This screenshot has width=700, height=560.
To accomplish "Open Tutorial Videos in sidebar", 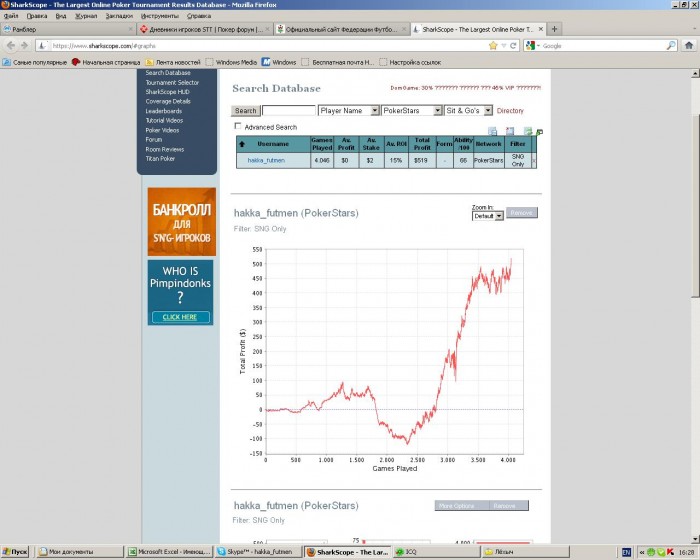I will 164,121.
